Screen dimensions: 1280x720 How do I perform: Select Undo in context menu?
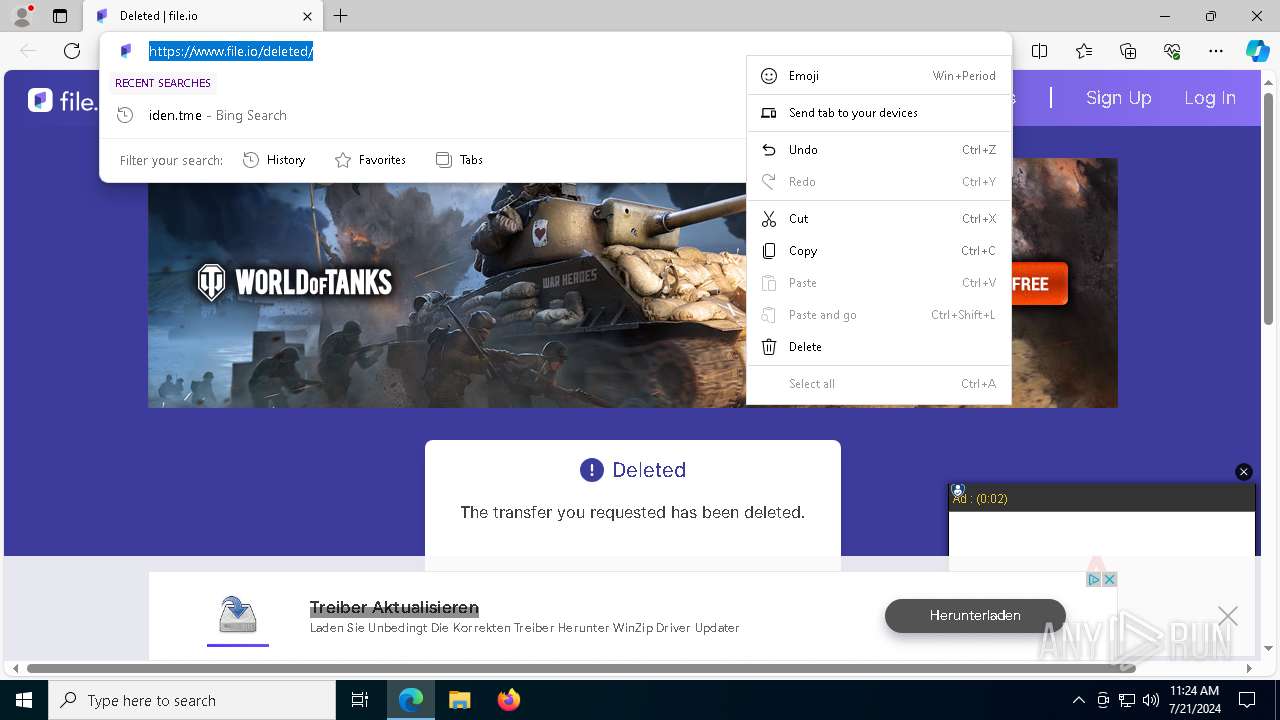(879, 150)
